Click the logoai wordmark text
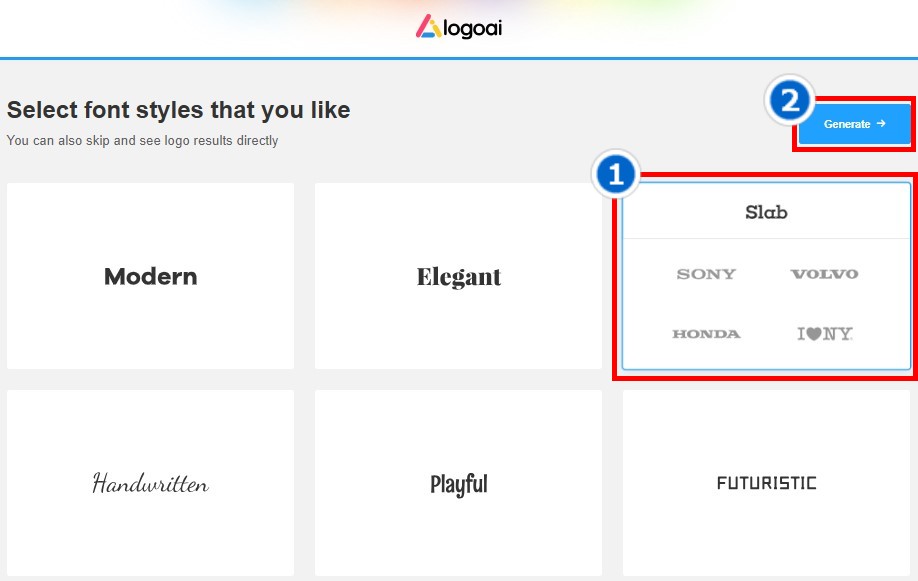 point(472,27)
